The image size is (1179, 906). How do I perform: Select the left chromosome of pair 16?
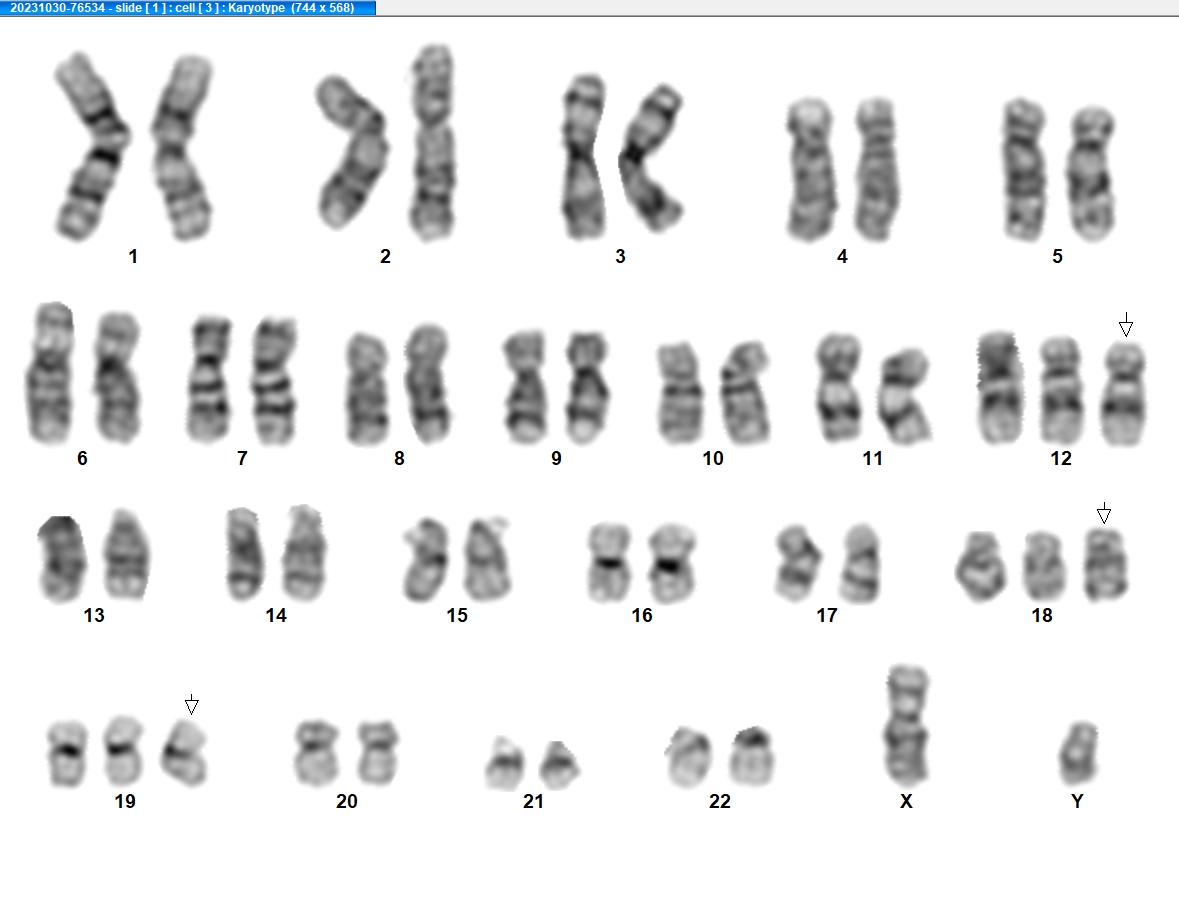pyautogui.click(x=609, y=563)
